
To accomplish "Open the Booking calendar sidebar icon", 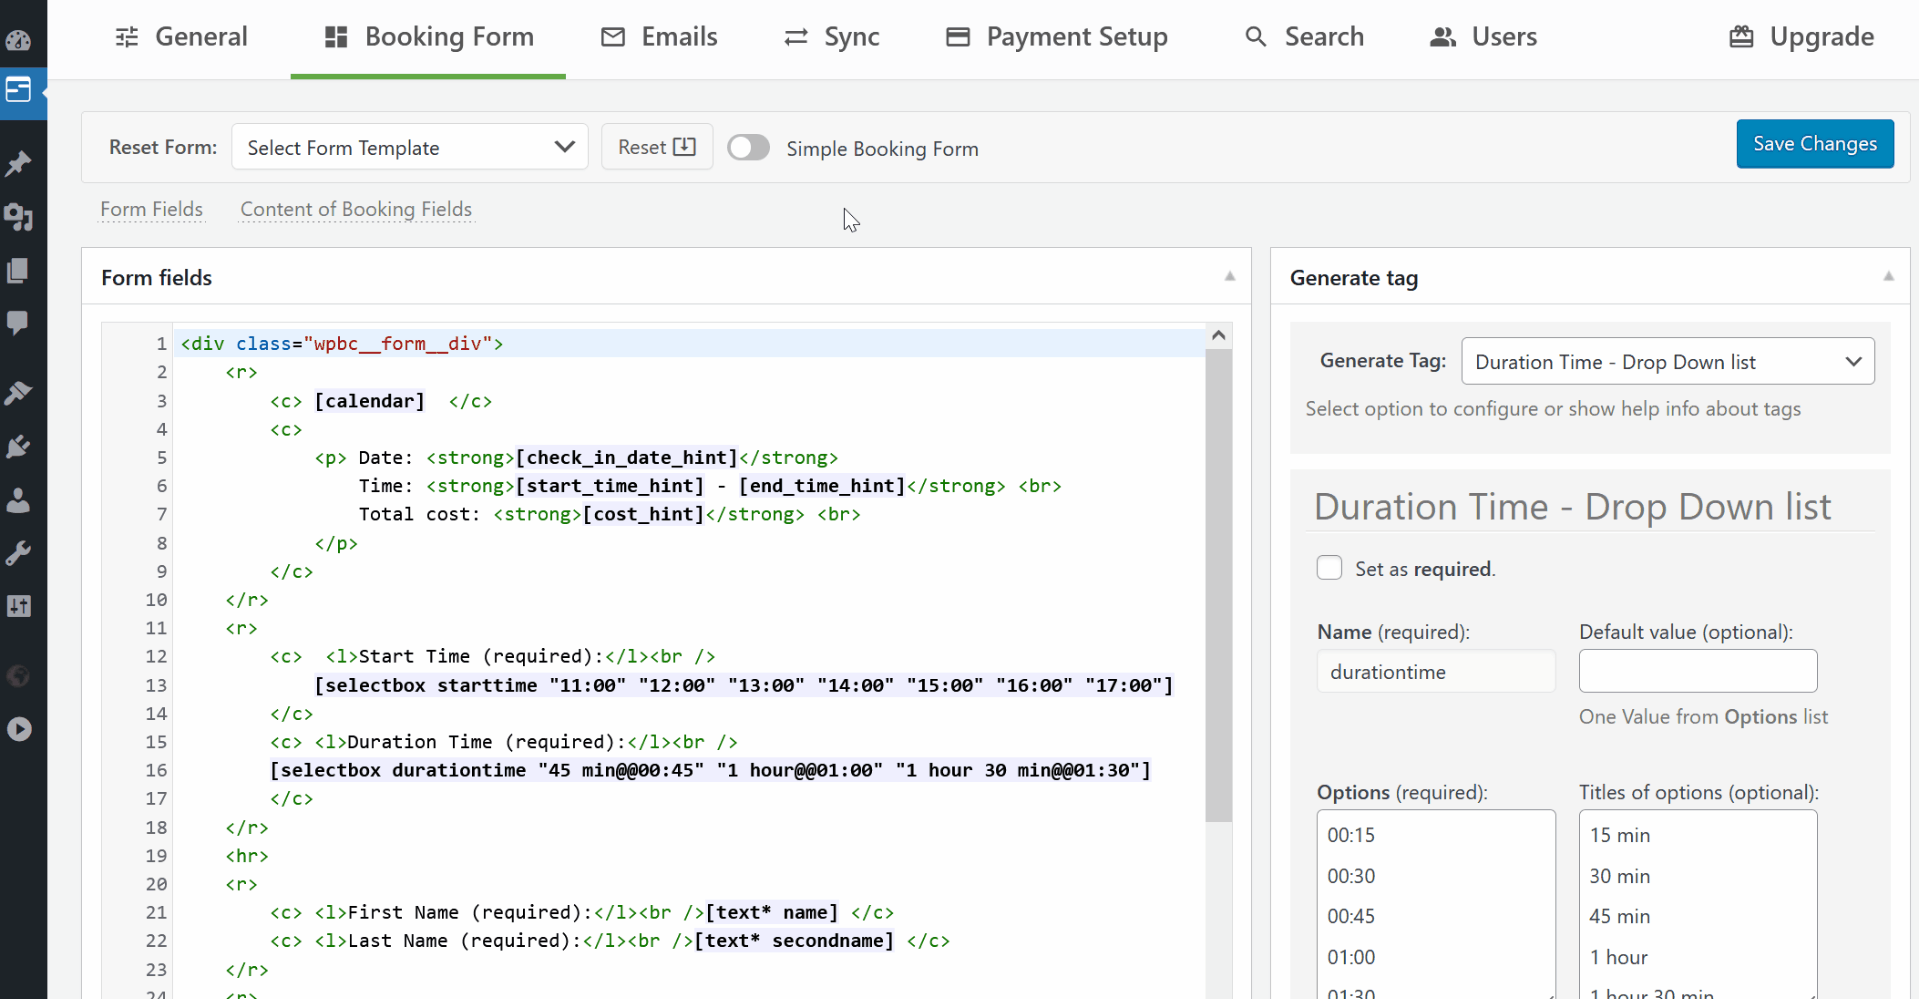I will [x=18, y=90].
